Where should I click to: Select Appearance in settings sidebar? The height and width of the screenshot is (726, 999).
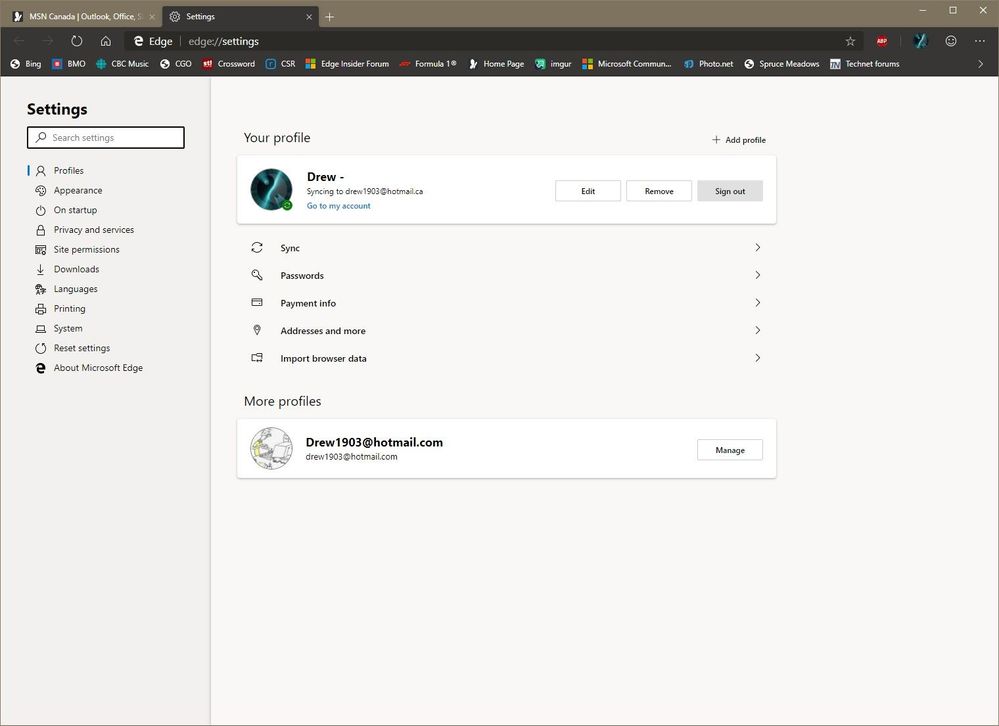coord(68,190)
